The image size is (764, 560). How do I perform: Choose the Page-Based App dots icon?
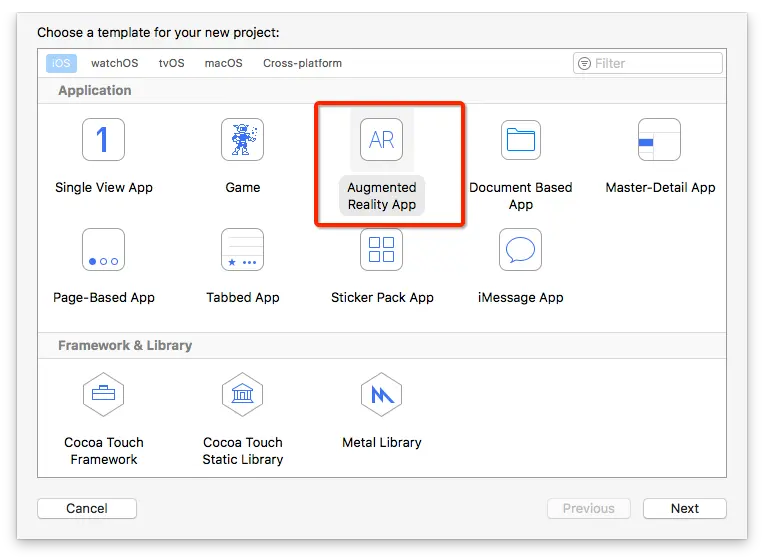(x=103, y=250)
